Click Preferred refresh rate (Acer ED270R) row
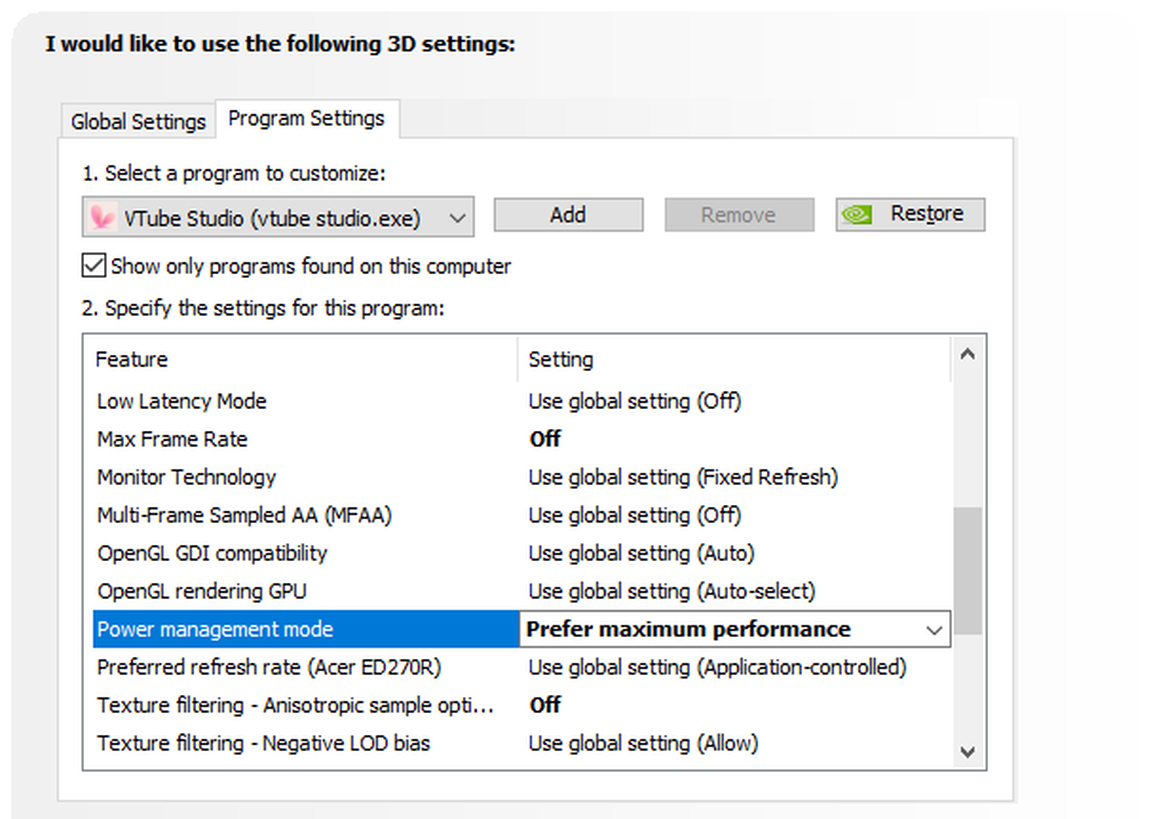 269,667
